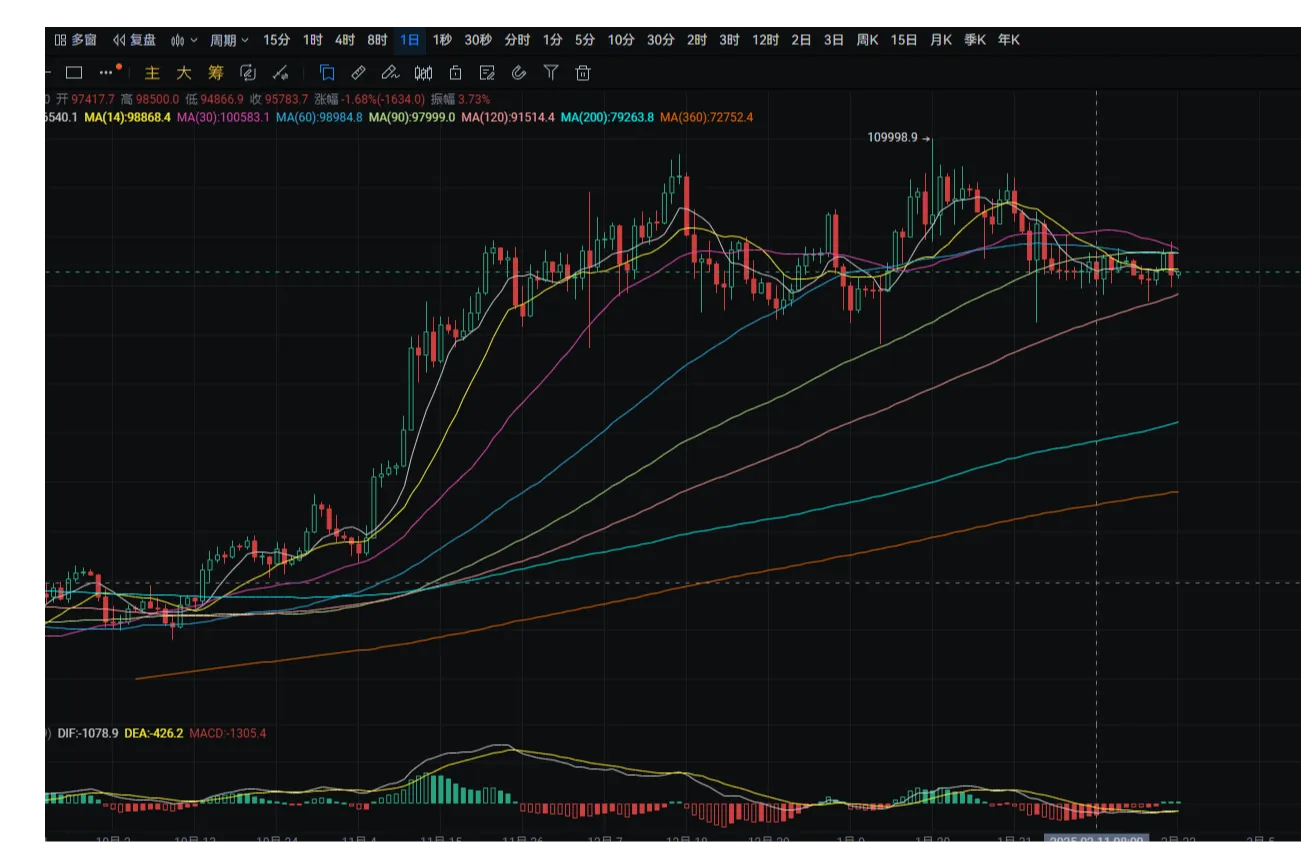The width and height of the screenshot is (1301, 867).
Task: Open the note edit tool
Action: (487, 72)
